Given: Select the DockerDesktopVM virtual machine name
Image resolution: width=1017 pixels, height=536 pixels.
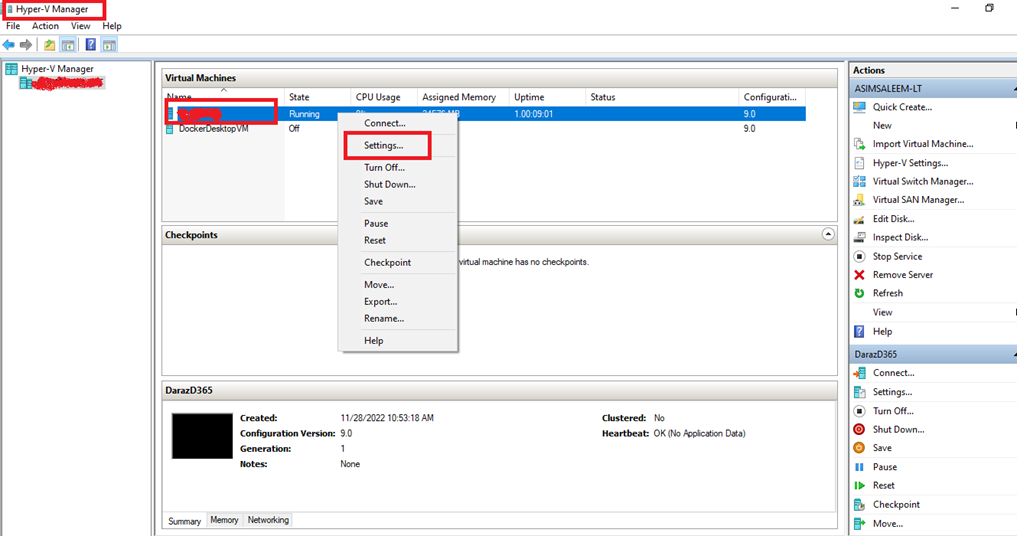Looking at the screenshot, I should (x=213, y=128).
